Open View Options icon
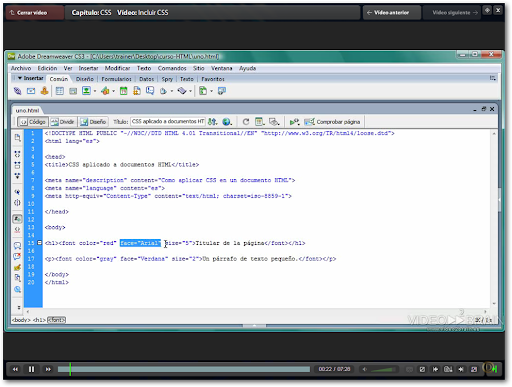This screenshot has height=387, width=512. point(259,122)
